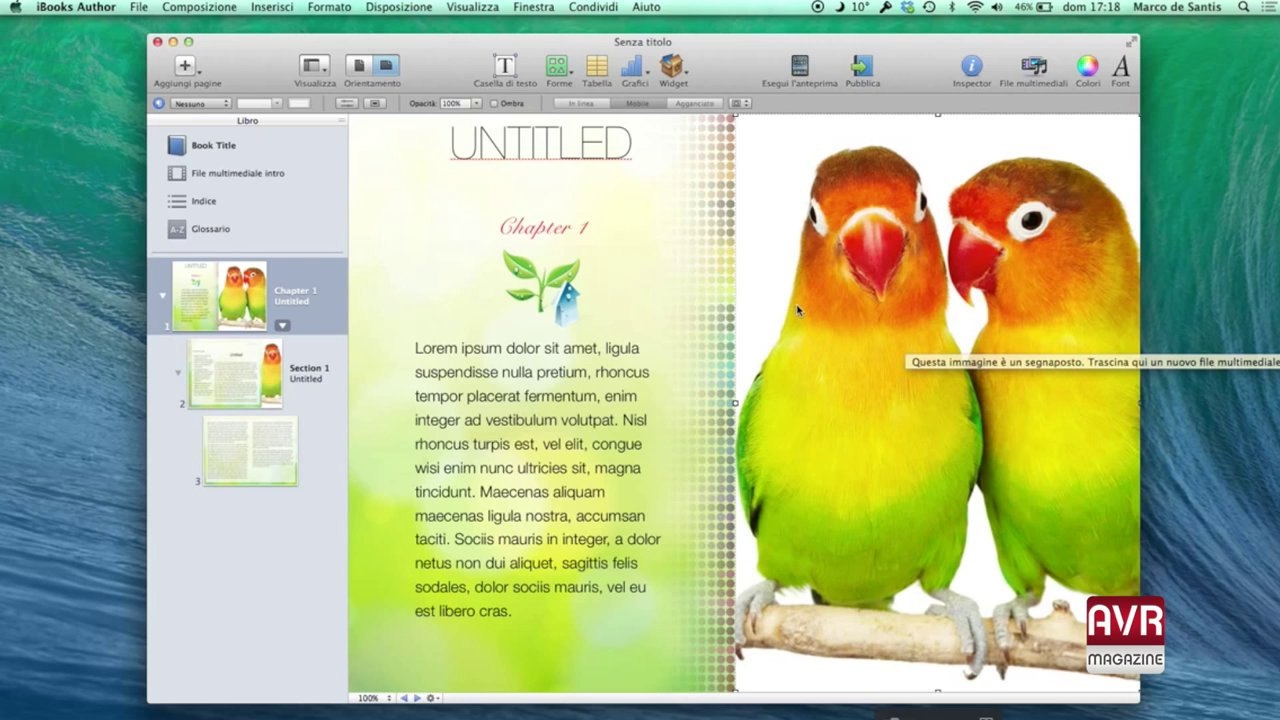Go to the previous page arrow
The height and width of the screenshot is (720, 1280).
tap(404, 698)
